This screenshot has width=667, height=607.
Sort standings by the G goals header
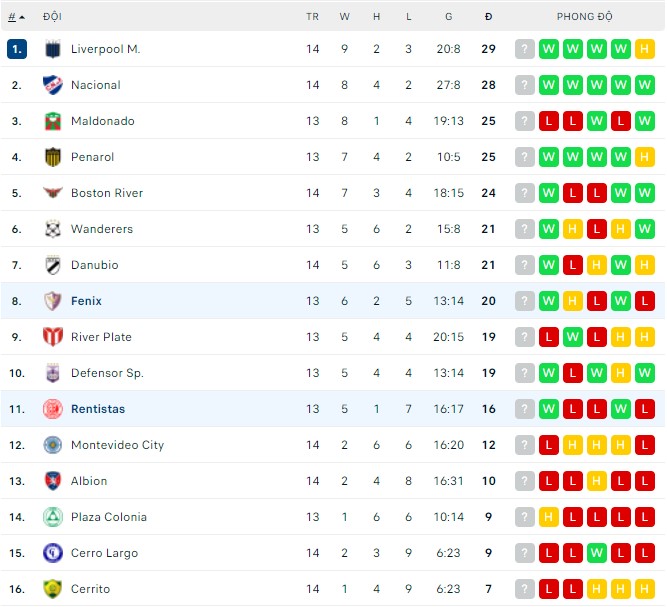pyautogui.click(x=448, y=17)
